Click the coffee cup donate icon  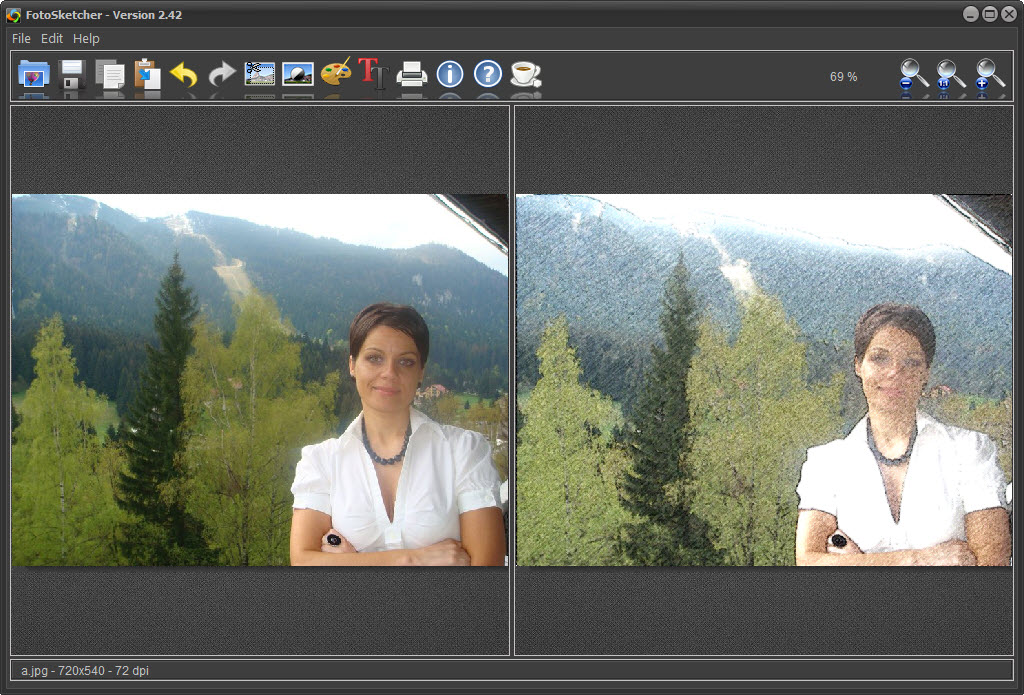[x=525, y=75]
